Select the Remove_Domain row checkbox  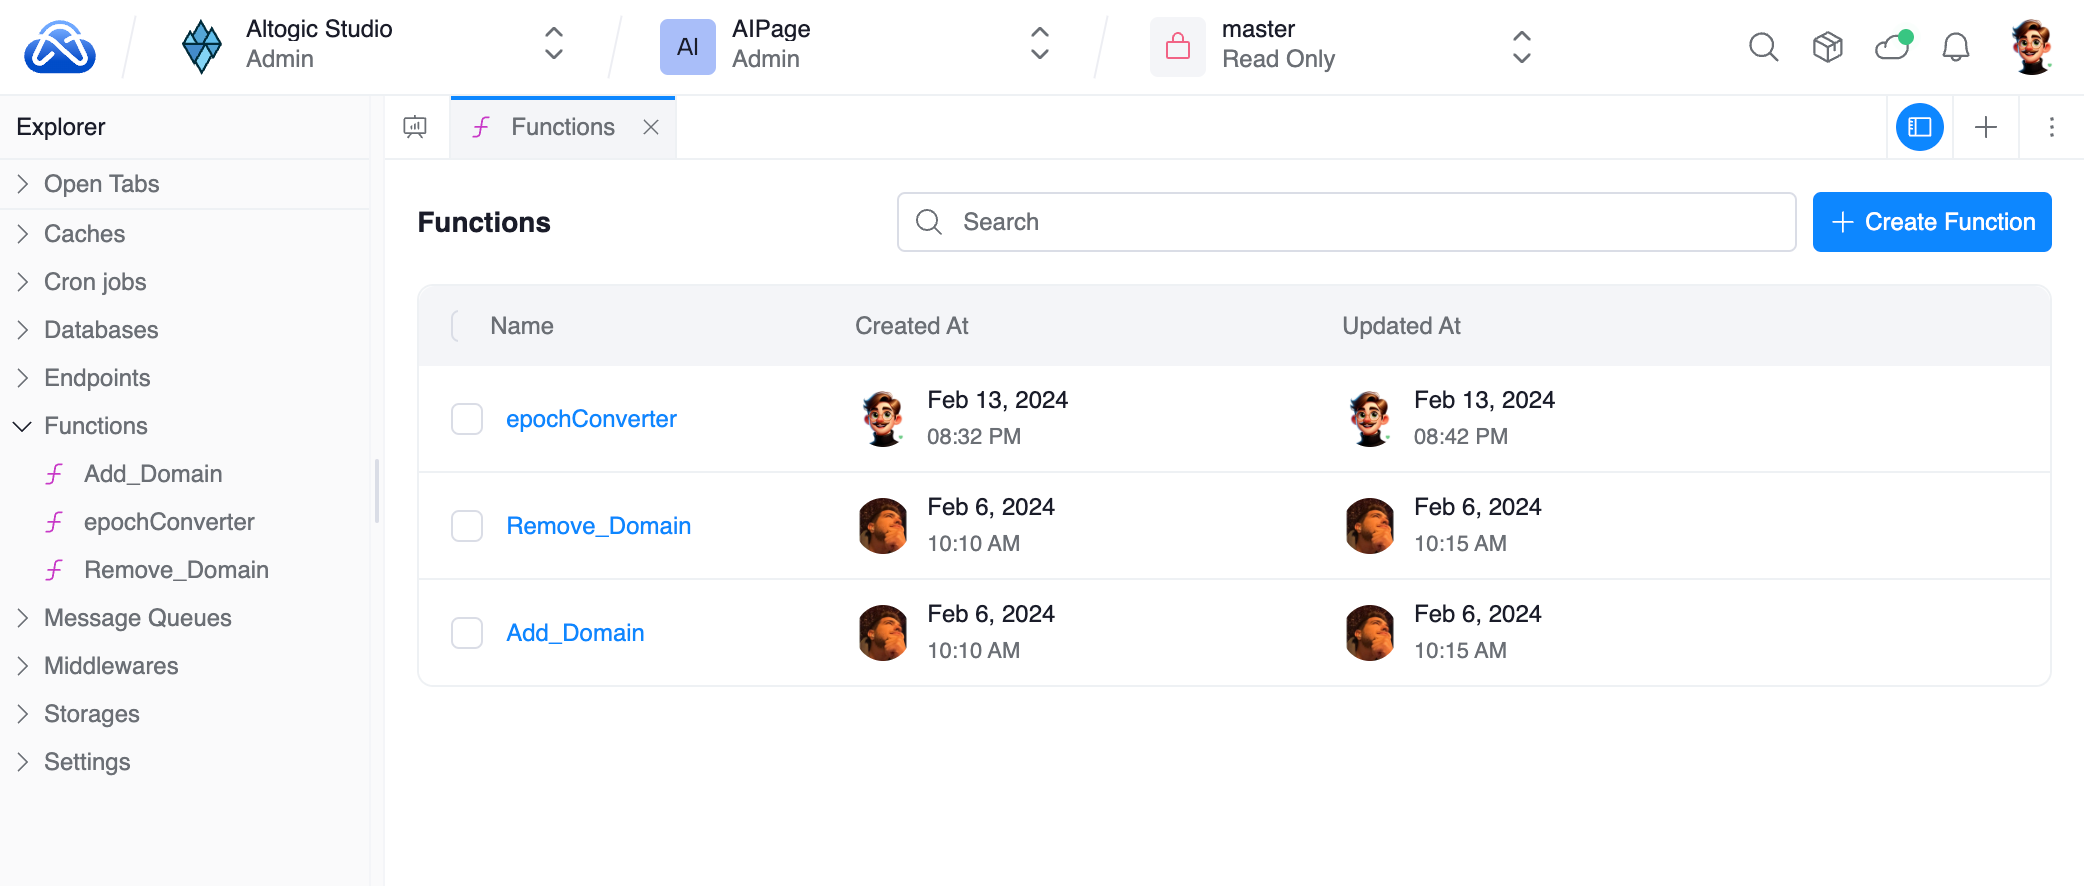pyautogui.click(x=467, y=526)
